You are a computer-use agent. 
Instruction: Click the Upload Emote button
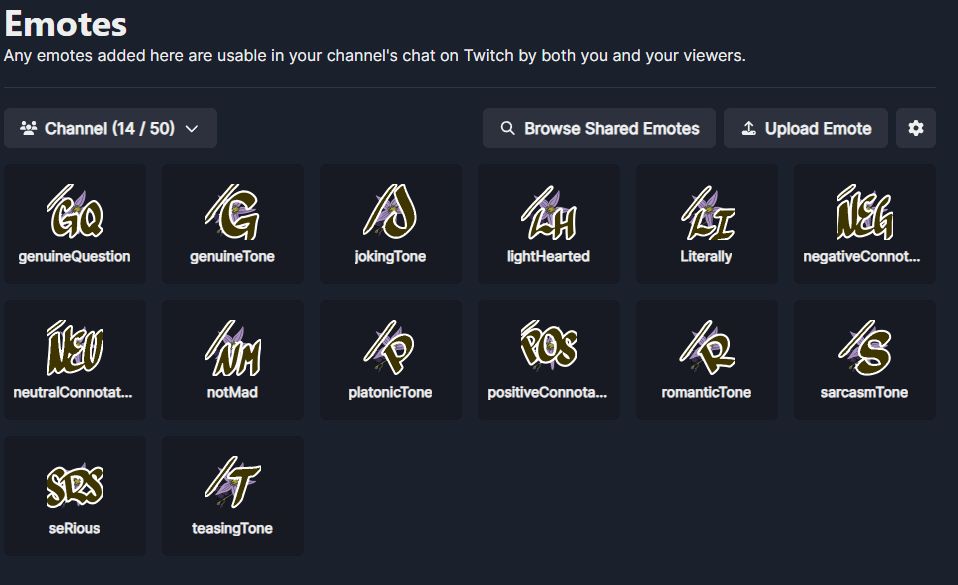[x=805, y=128]
